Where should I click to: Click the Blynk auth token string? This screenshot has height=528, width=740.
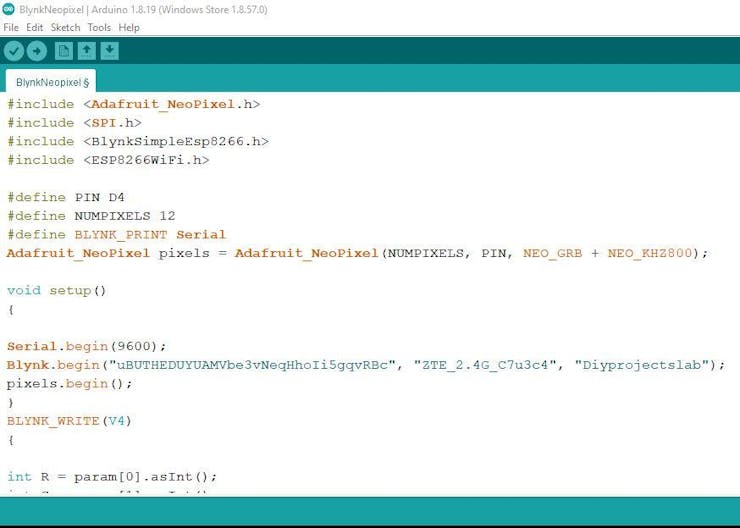click(x=252, y=365)
